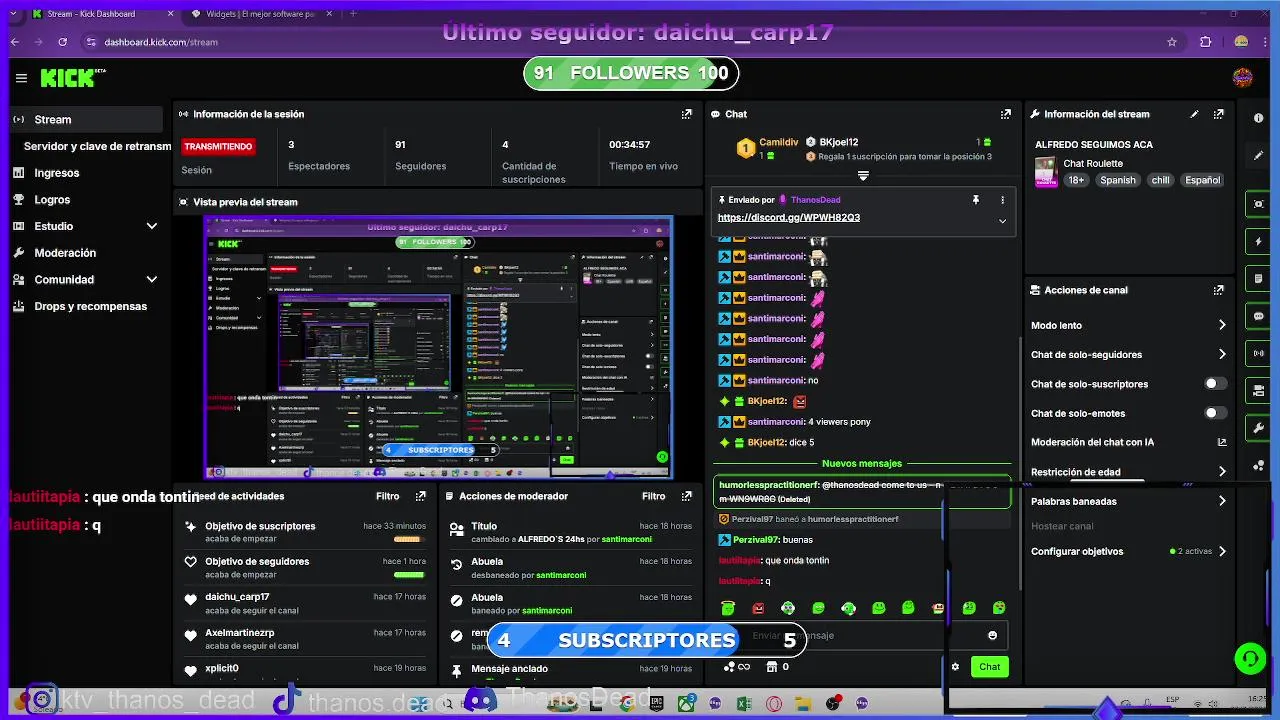
Task: Open Moderación del chat con IA
Action: (1128, 442)
